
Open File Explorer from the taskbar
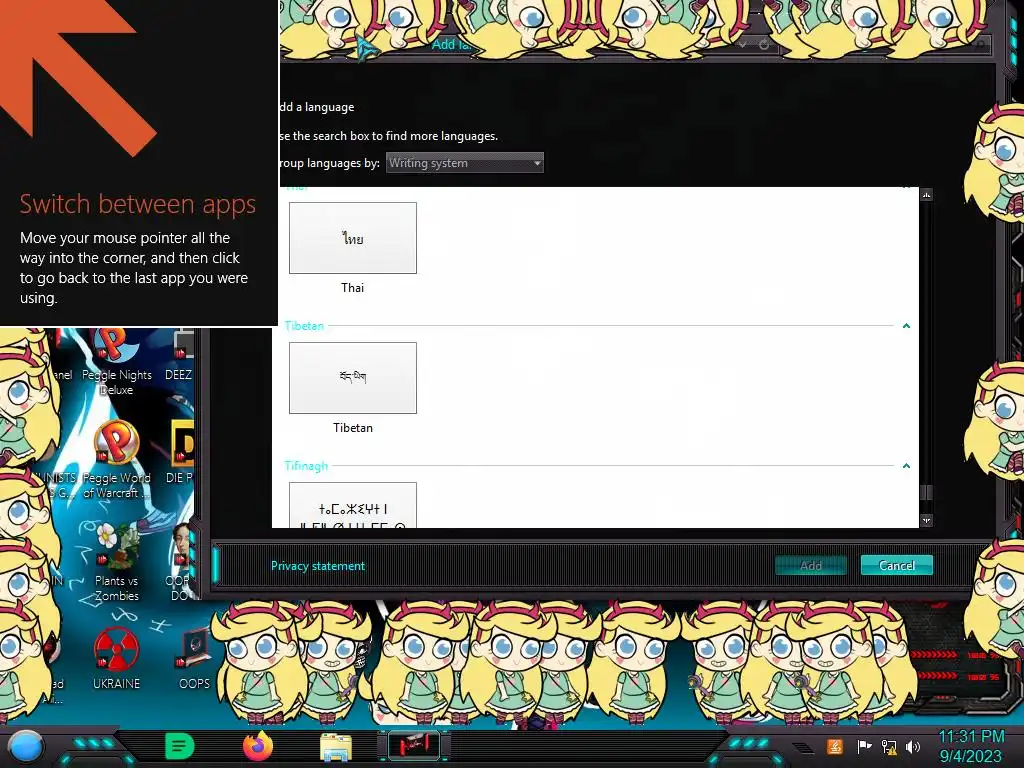(336, 747)
